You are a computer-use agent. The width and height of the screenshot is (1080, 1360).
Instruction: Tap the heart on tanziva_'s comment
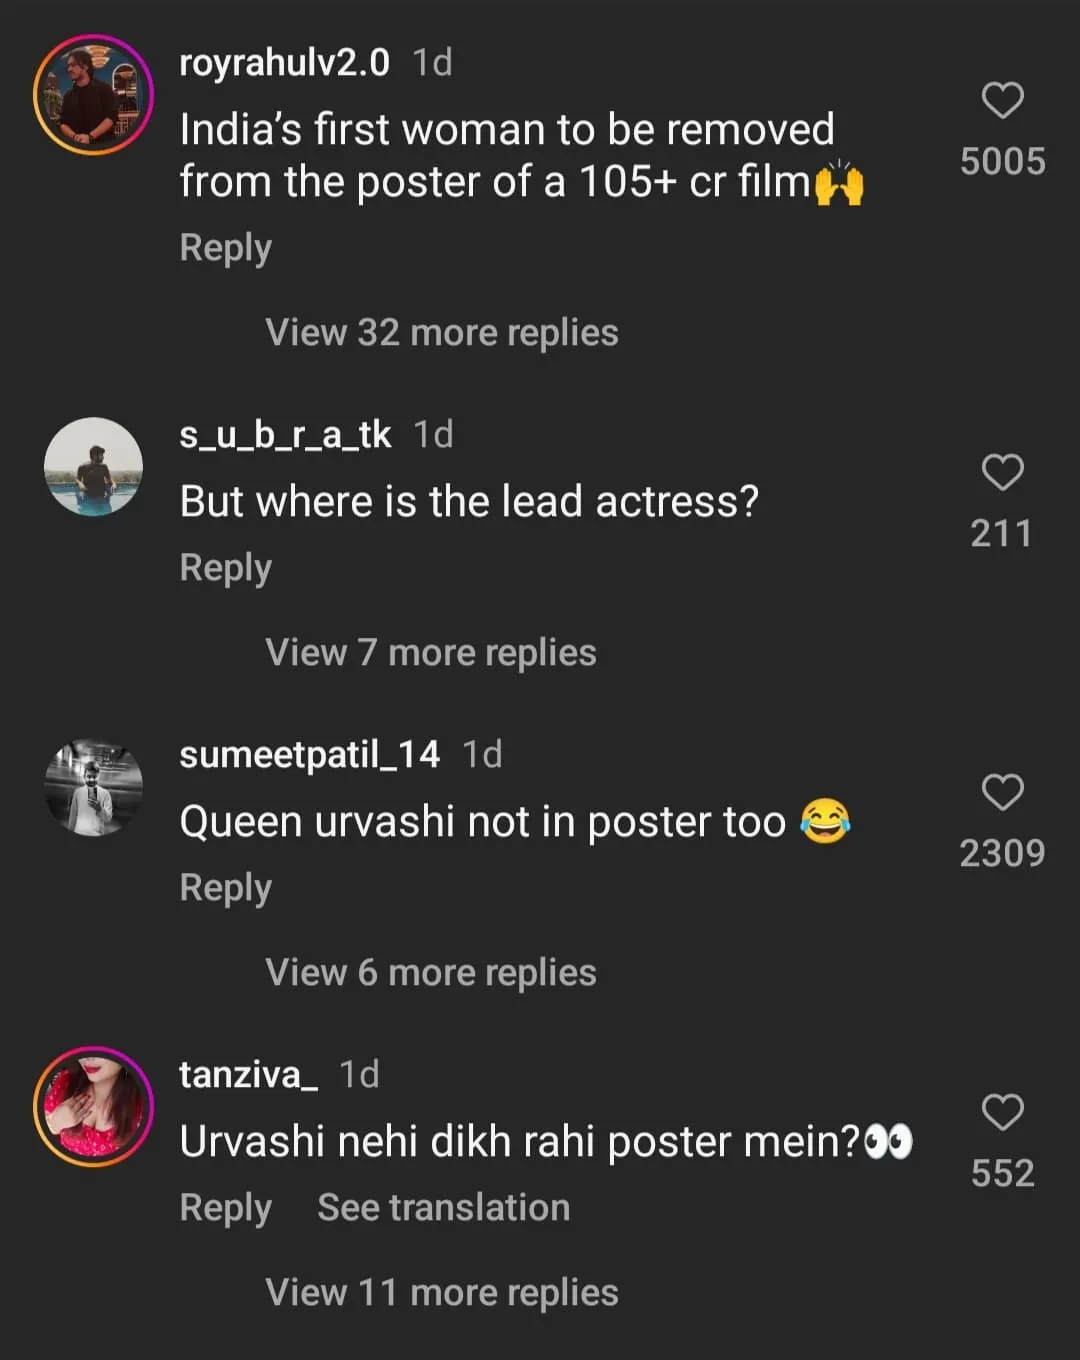[x=1002, y=1112]
